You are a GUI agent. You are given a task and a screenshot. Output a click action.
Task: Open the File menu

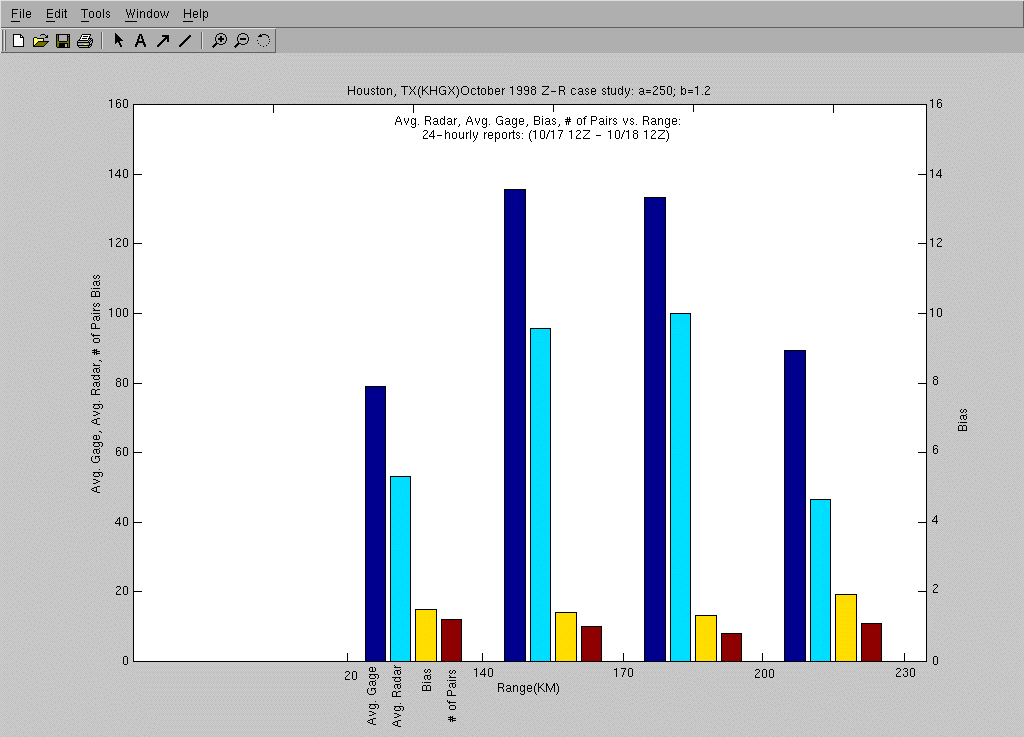tap(21, 14)
